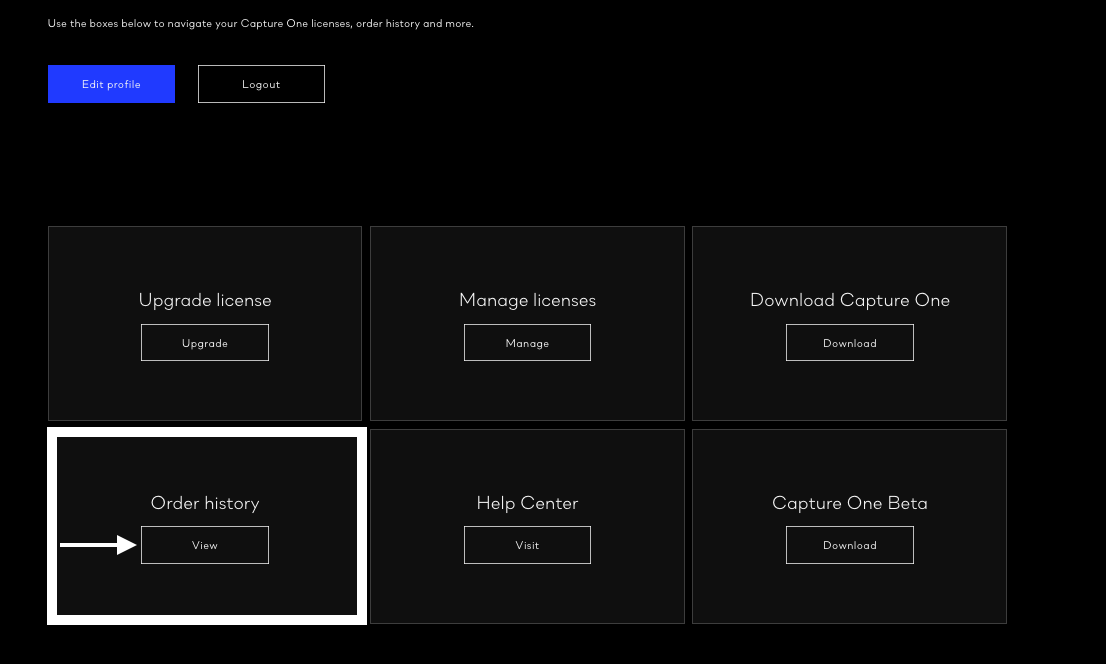
Task: Select the Help Center card title
Action: (x=527, y=503)
